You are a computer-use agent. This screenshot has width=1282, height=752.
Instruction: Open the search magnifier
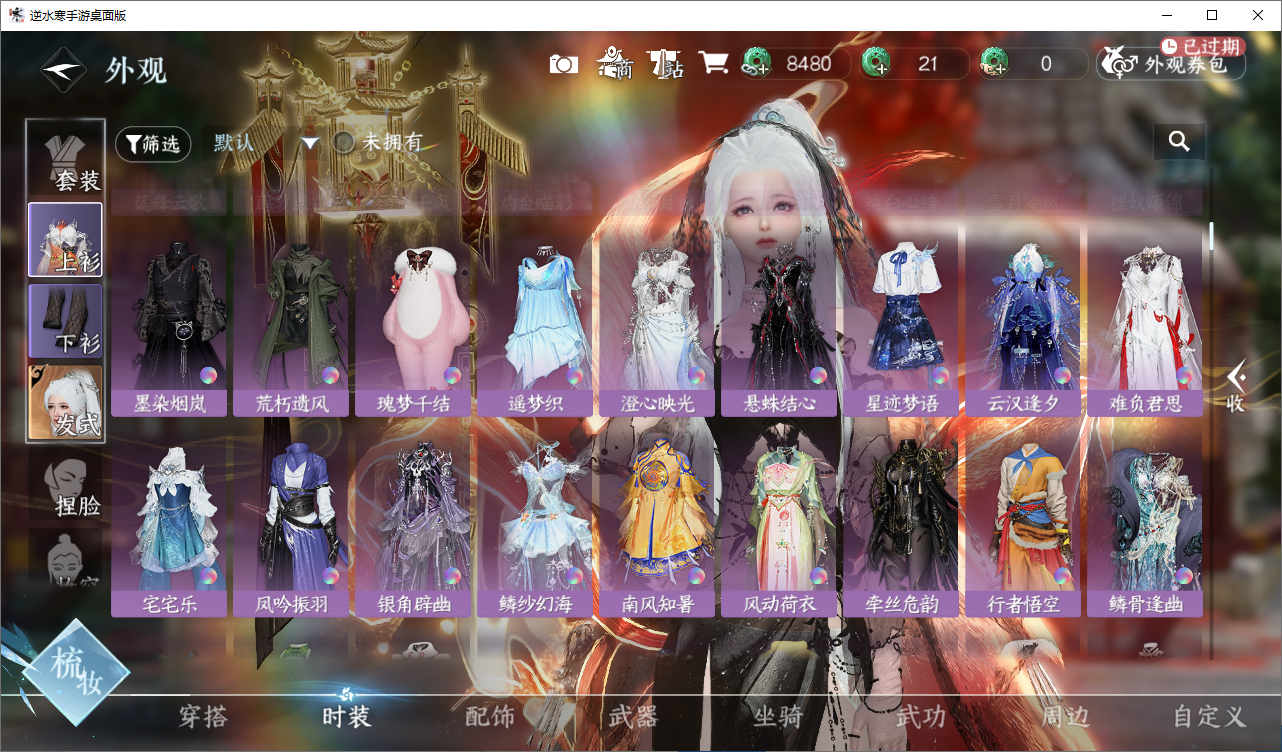point(1179,142)
